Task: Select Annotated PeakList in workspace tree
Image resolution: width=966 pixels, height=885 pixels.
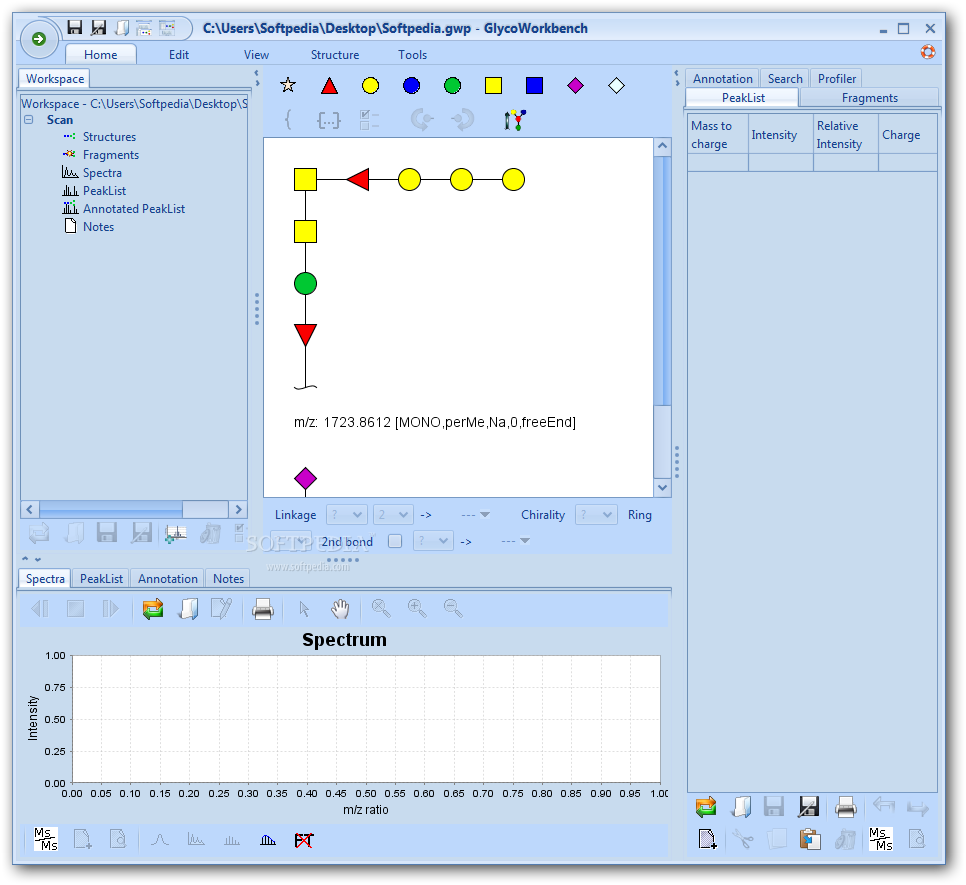Action: [x=134, y=209]
